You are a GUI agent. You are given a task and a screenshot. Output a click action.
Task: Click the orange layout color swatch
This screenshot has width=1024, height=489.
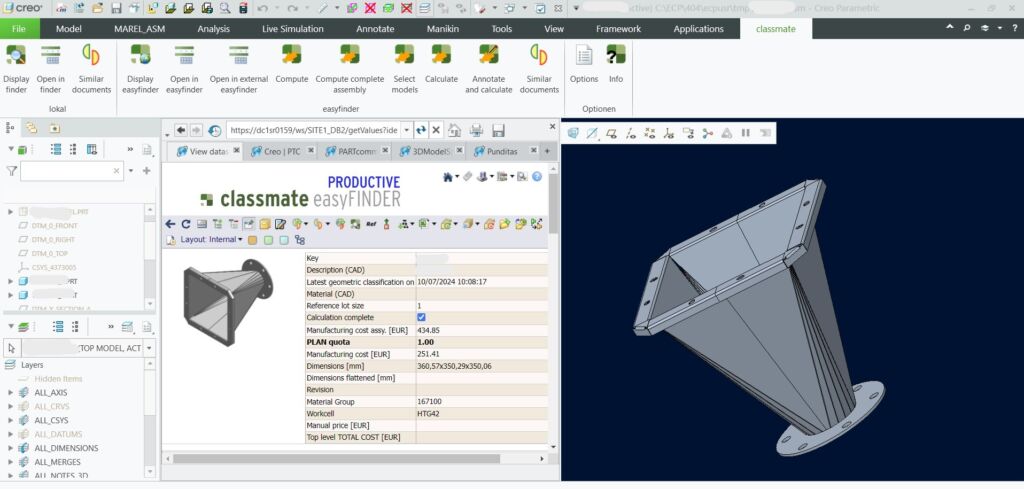coord(253,240)
